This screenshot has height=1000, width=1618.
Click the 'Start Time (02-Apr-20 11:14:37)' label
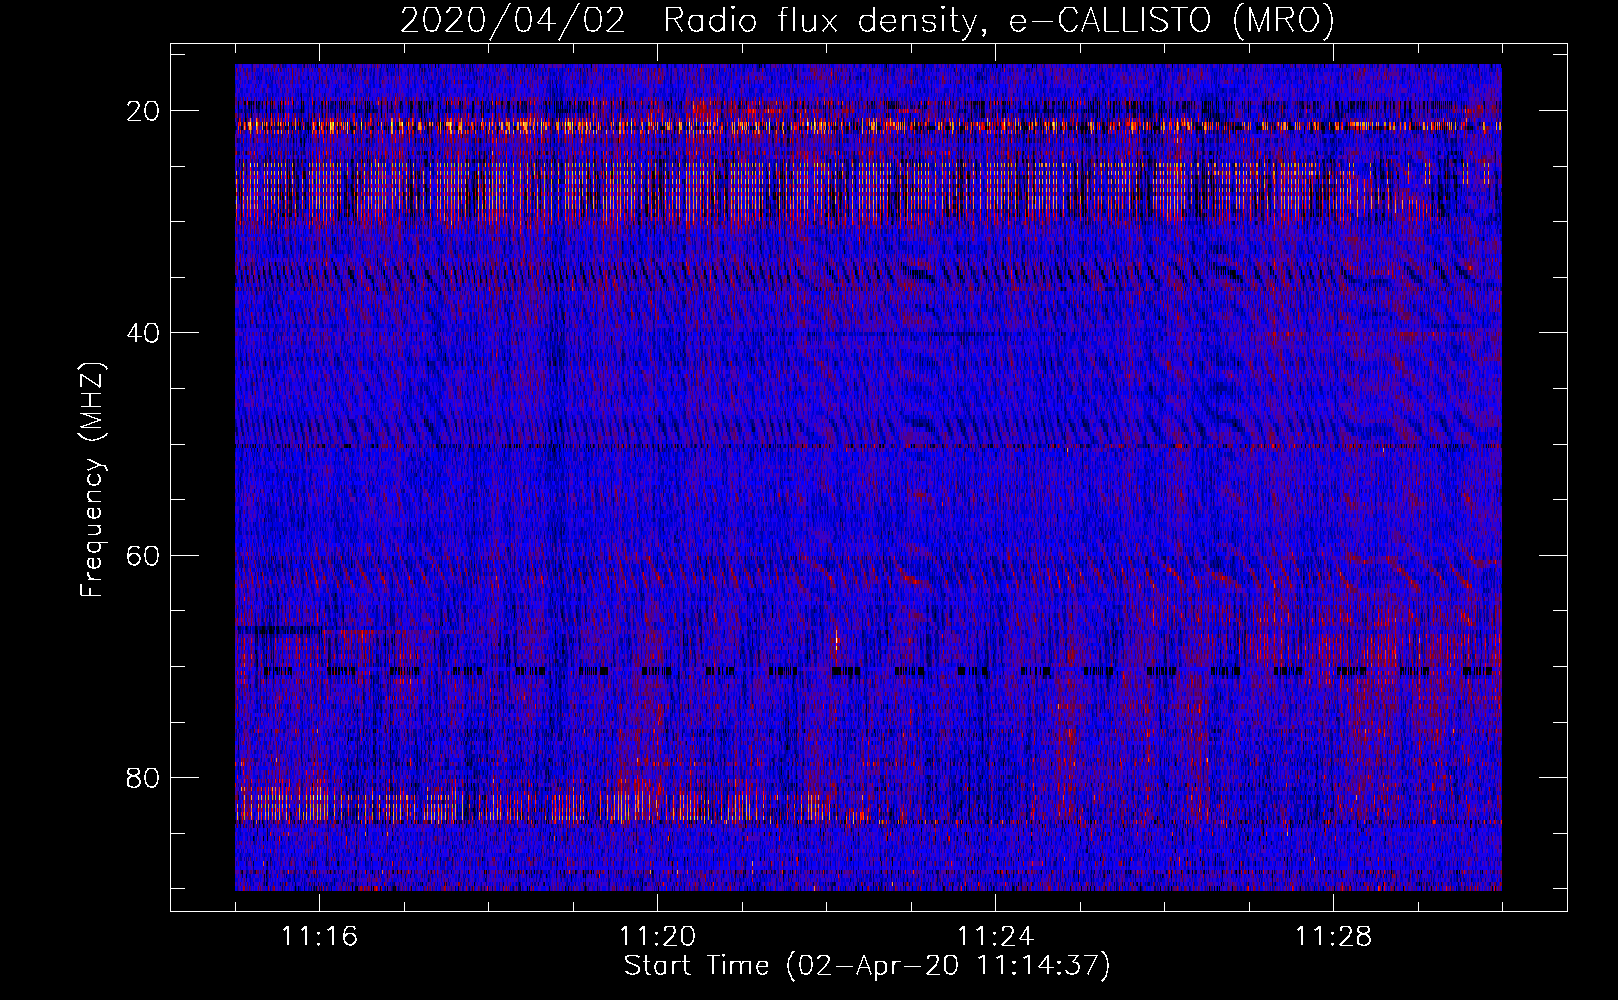click(867, 966)
